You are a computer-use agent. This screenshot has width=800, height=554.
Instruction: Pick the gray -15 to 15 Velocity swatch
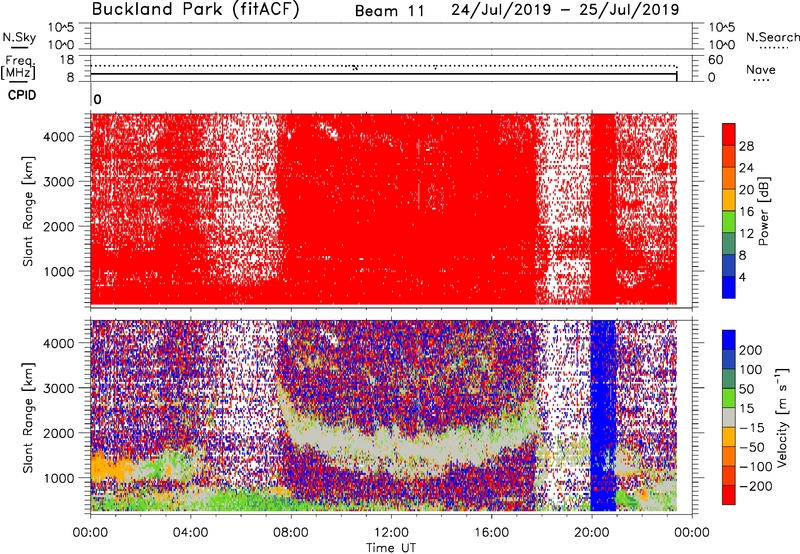[x=729, y=417]
